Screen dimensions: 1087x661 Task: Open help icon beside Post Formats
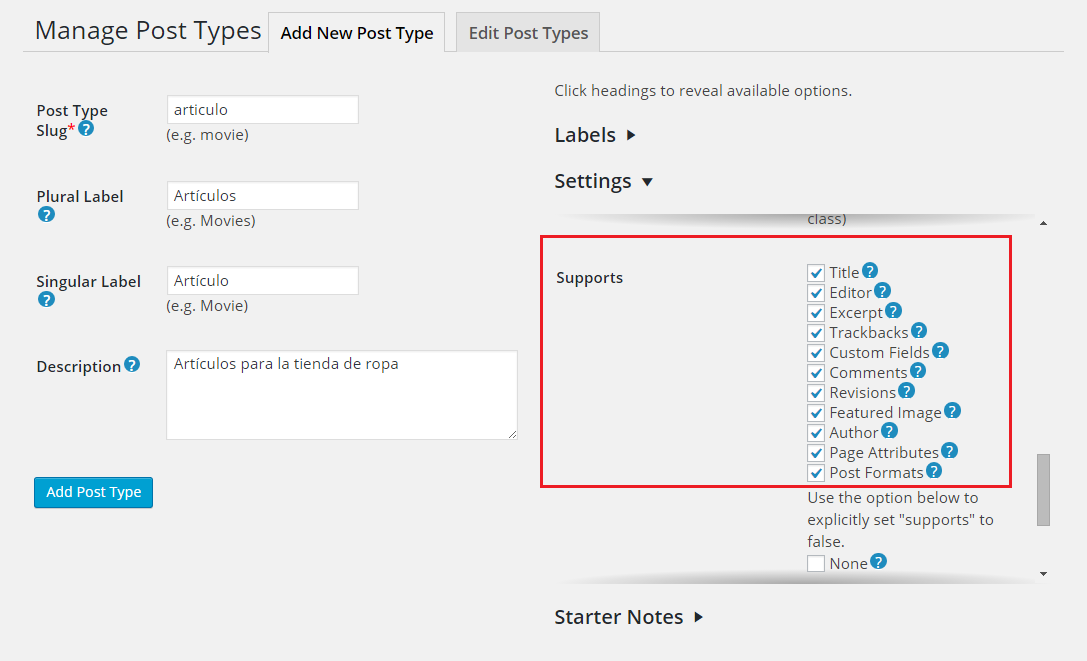click(934, 471)
